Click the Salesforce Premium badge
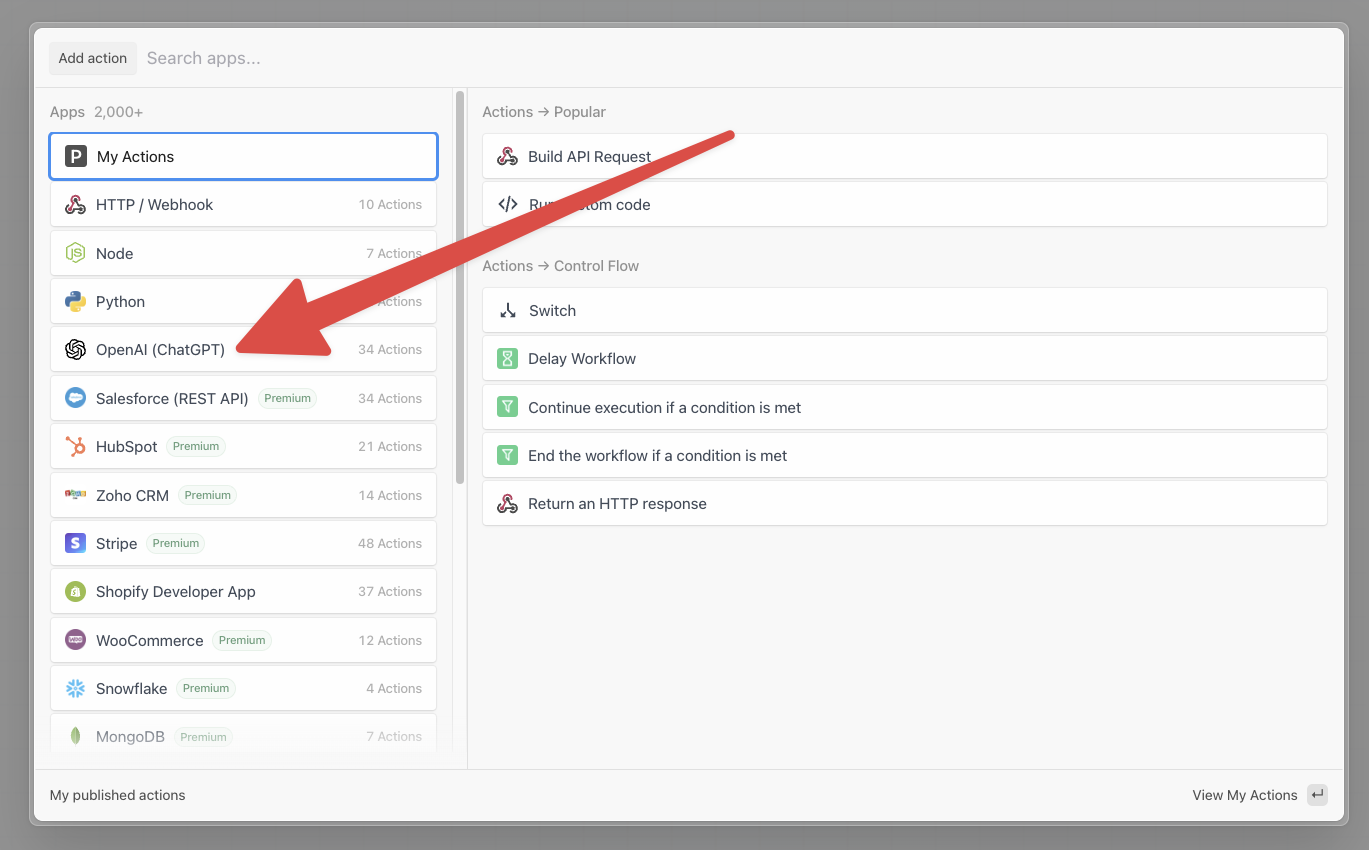Image resolution: width=1369 pixels, height=850 pixels. click(288, 398)
